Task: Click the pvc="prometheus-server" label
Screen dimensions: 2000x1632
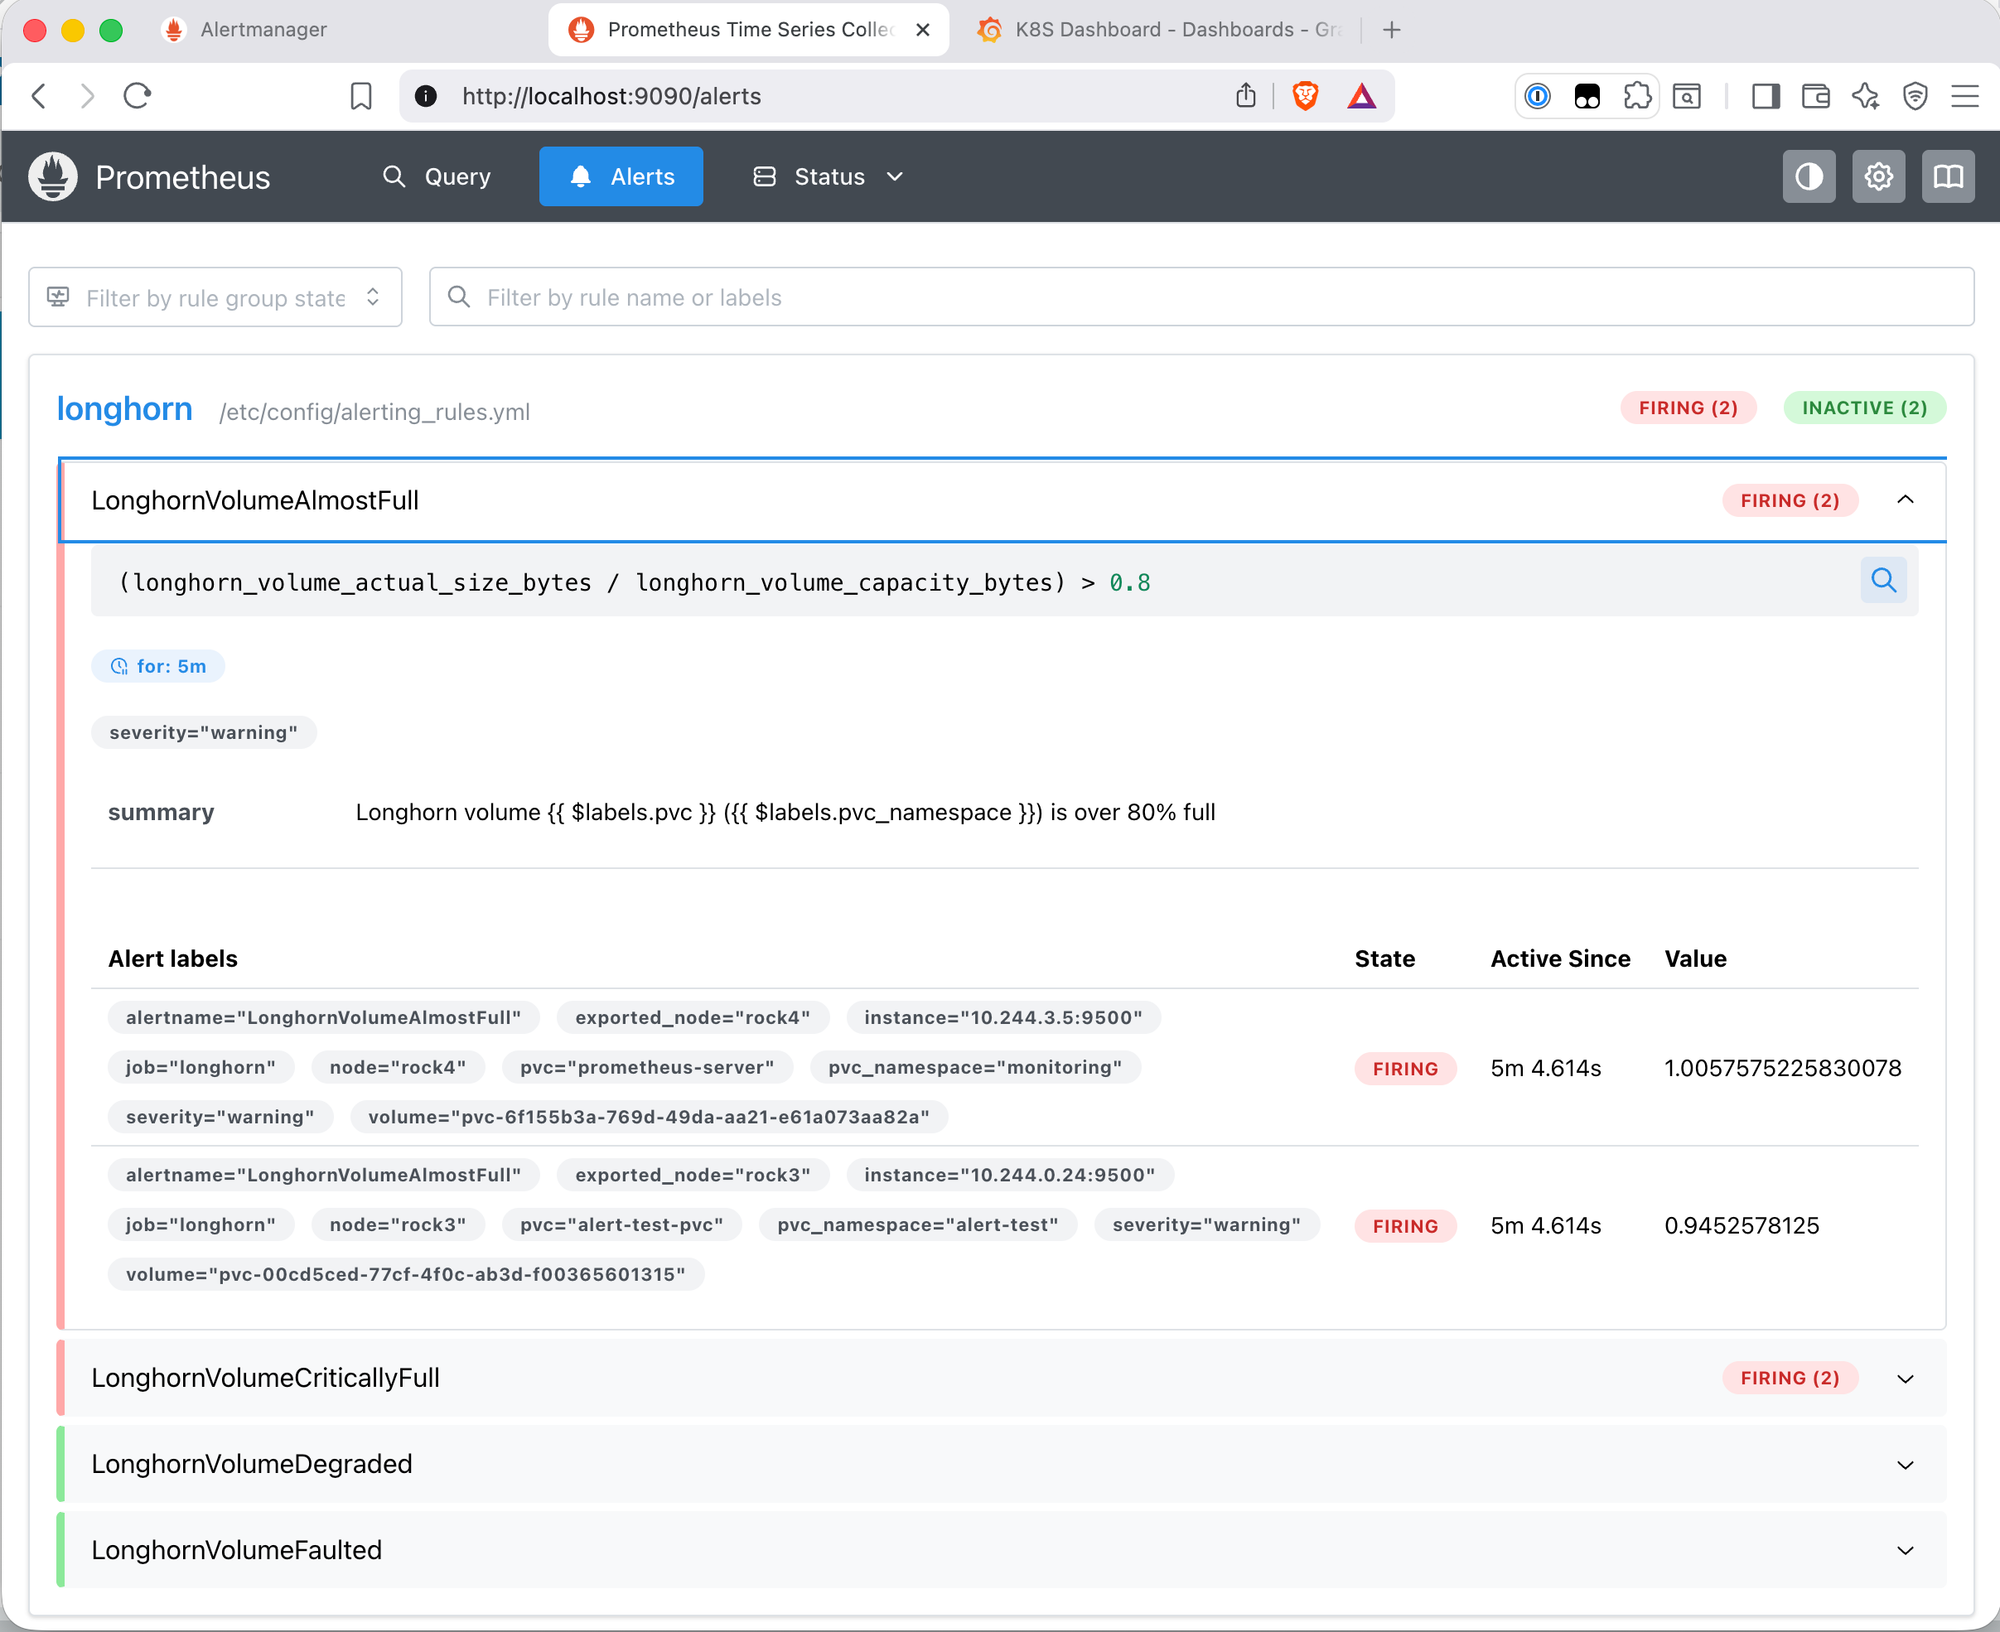Action: click(647, 1067)
